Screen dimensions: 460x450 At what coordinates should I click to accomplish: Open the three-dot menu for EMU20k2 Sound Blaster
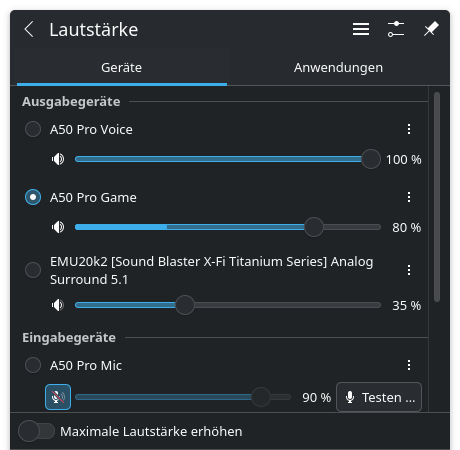click(x=409, y=270)
